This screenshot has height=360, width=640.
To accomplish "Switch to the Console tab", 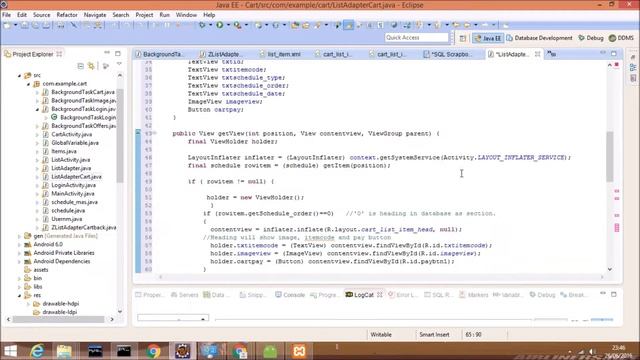I will click(290, 295).
